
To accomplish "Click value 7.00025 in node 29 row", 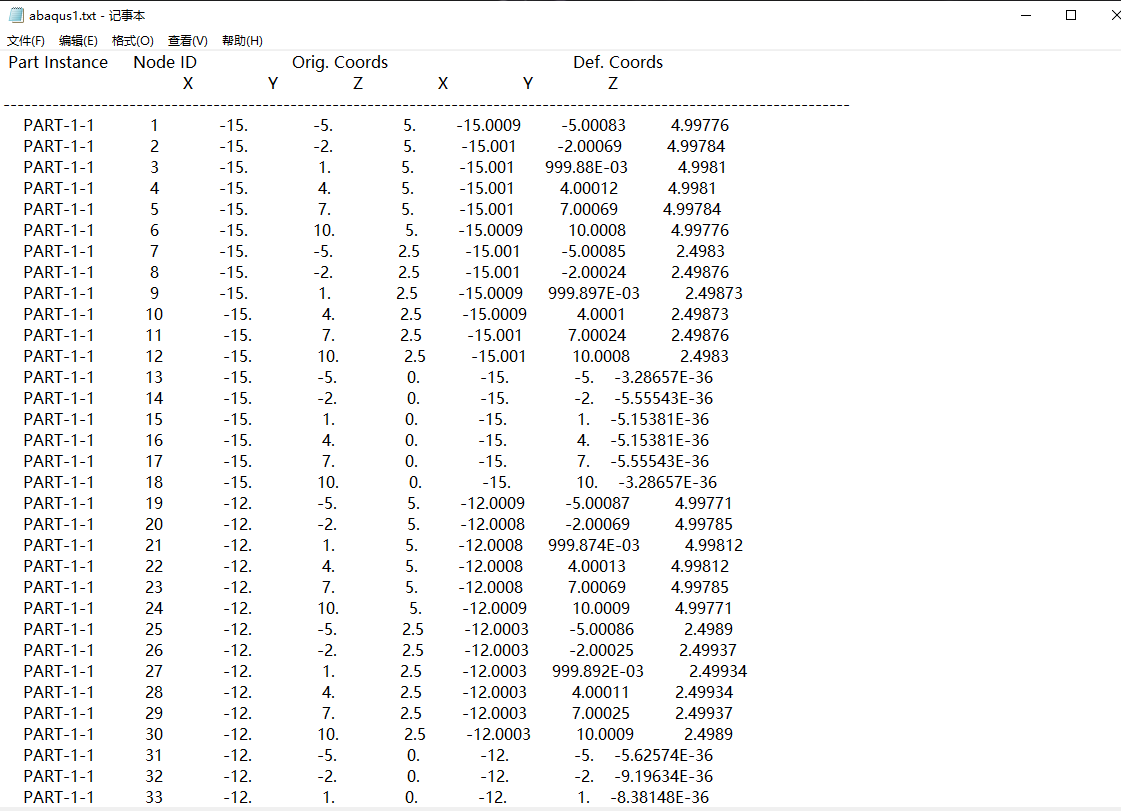I will click(601, 713).
